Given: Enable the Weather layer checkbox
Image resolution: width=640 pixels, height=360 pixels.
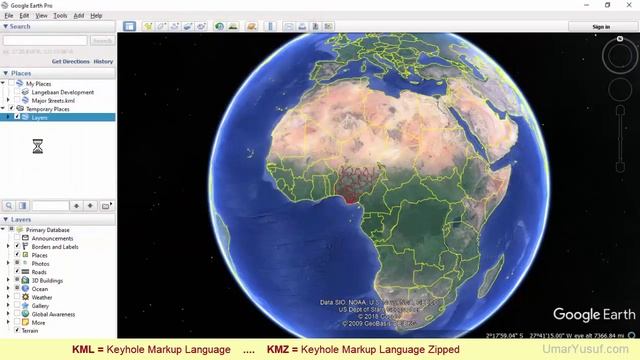Looking at the screenshot, I should coord(17,297).
